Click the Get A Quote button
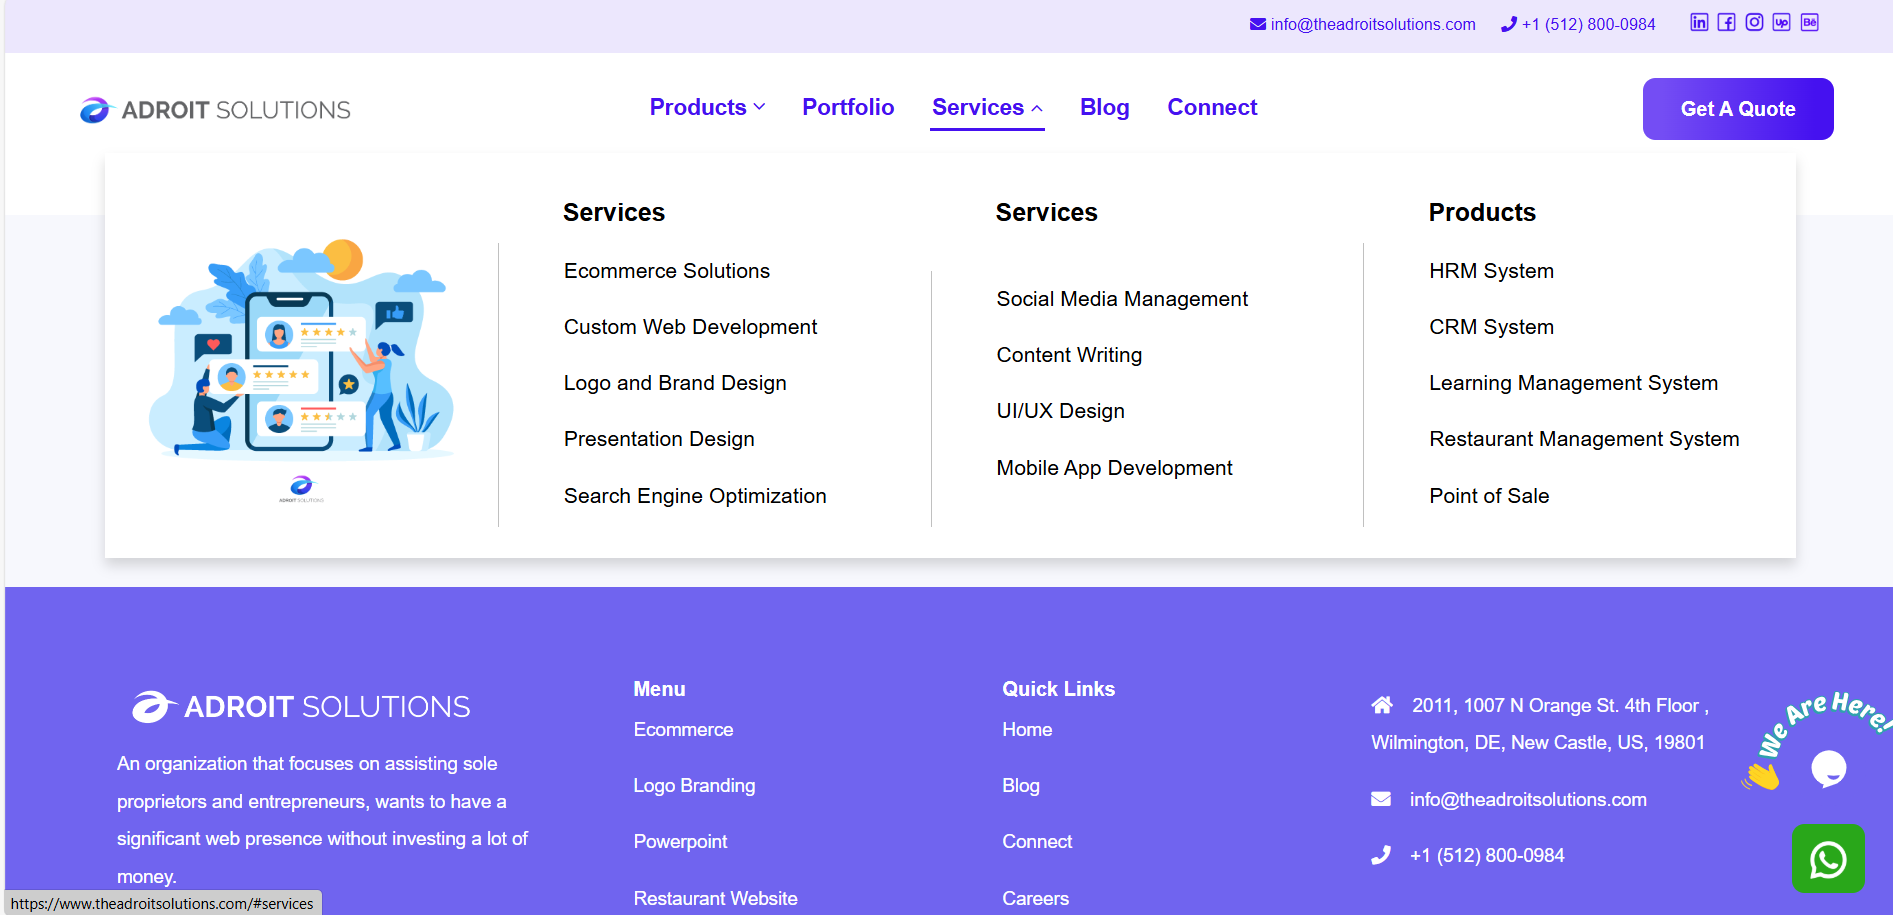The image size is (1893, 915). point(1738,109)
